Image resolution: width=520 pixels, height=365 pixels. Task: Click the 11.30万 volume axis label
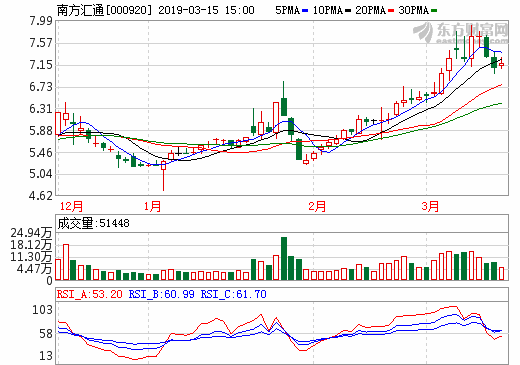pyautogui.click(x=31, y=257)
